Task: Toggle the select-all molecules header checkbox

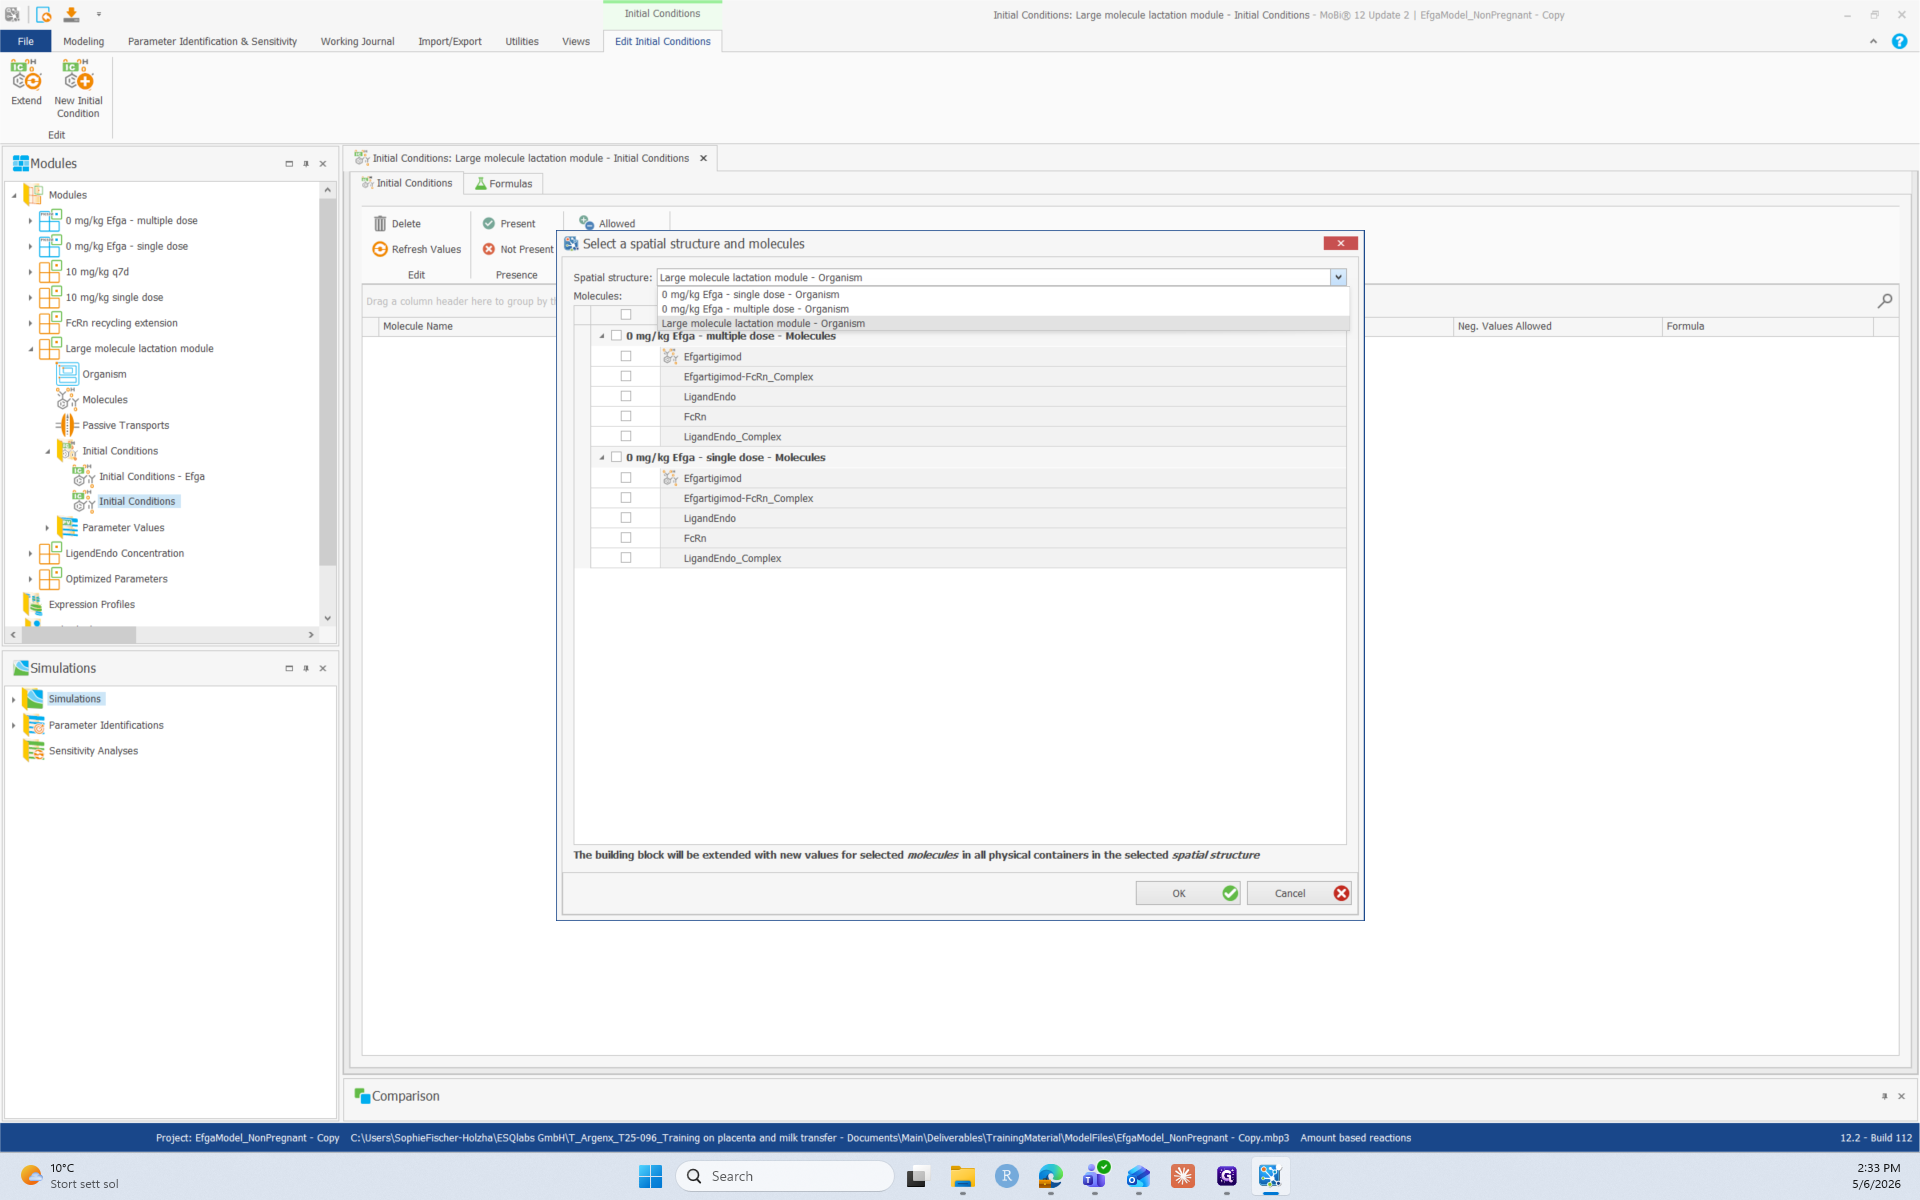Action: click(626, 314)
